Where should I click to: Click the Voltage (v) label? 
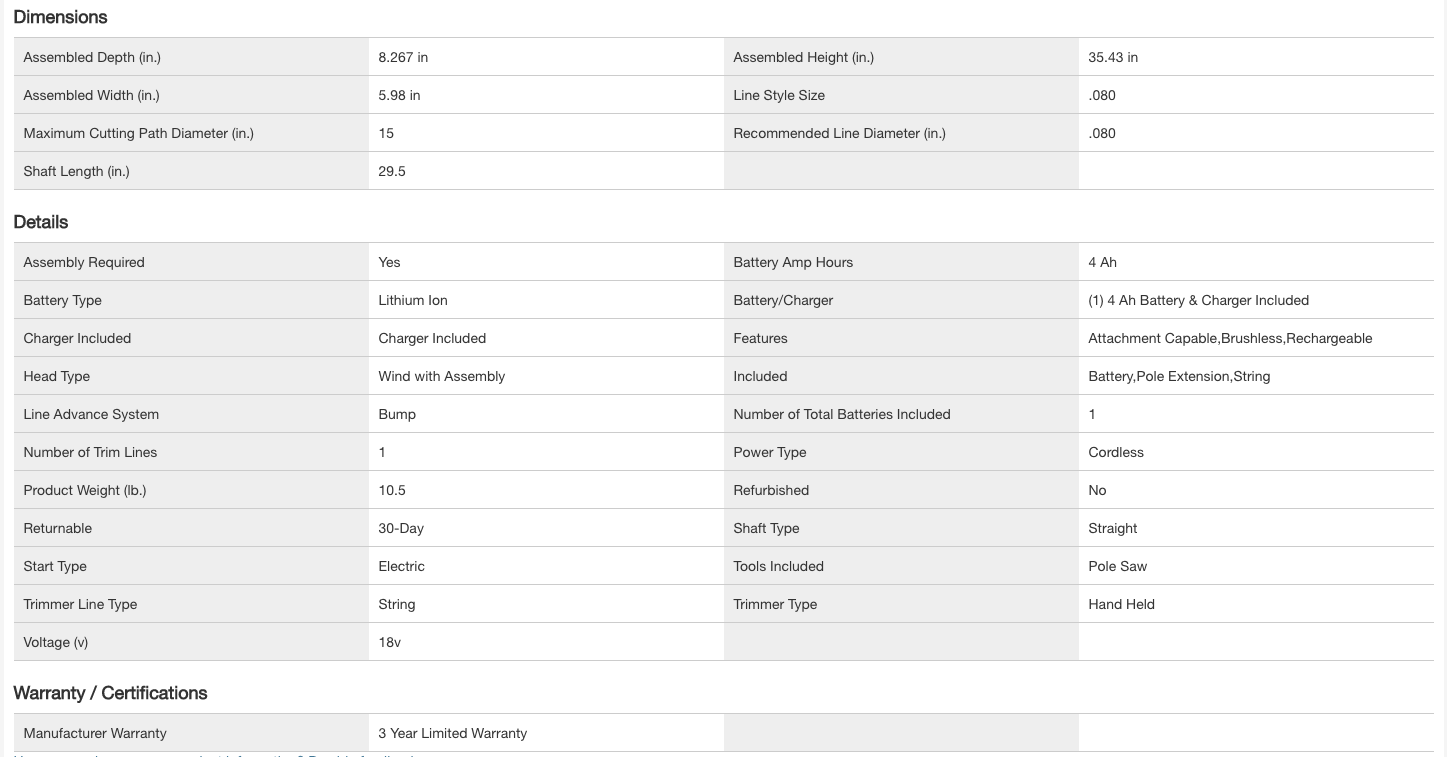[x=56, y=643]
